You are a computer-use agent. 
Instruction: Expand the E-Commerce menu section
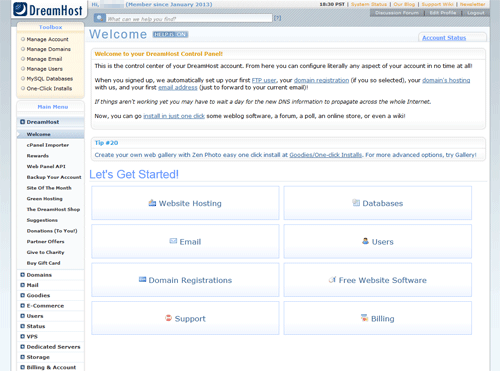pos(22,306)
